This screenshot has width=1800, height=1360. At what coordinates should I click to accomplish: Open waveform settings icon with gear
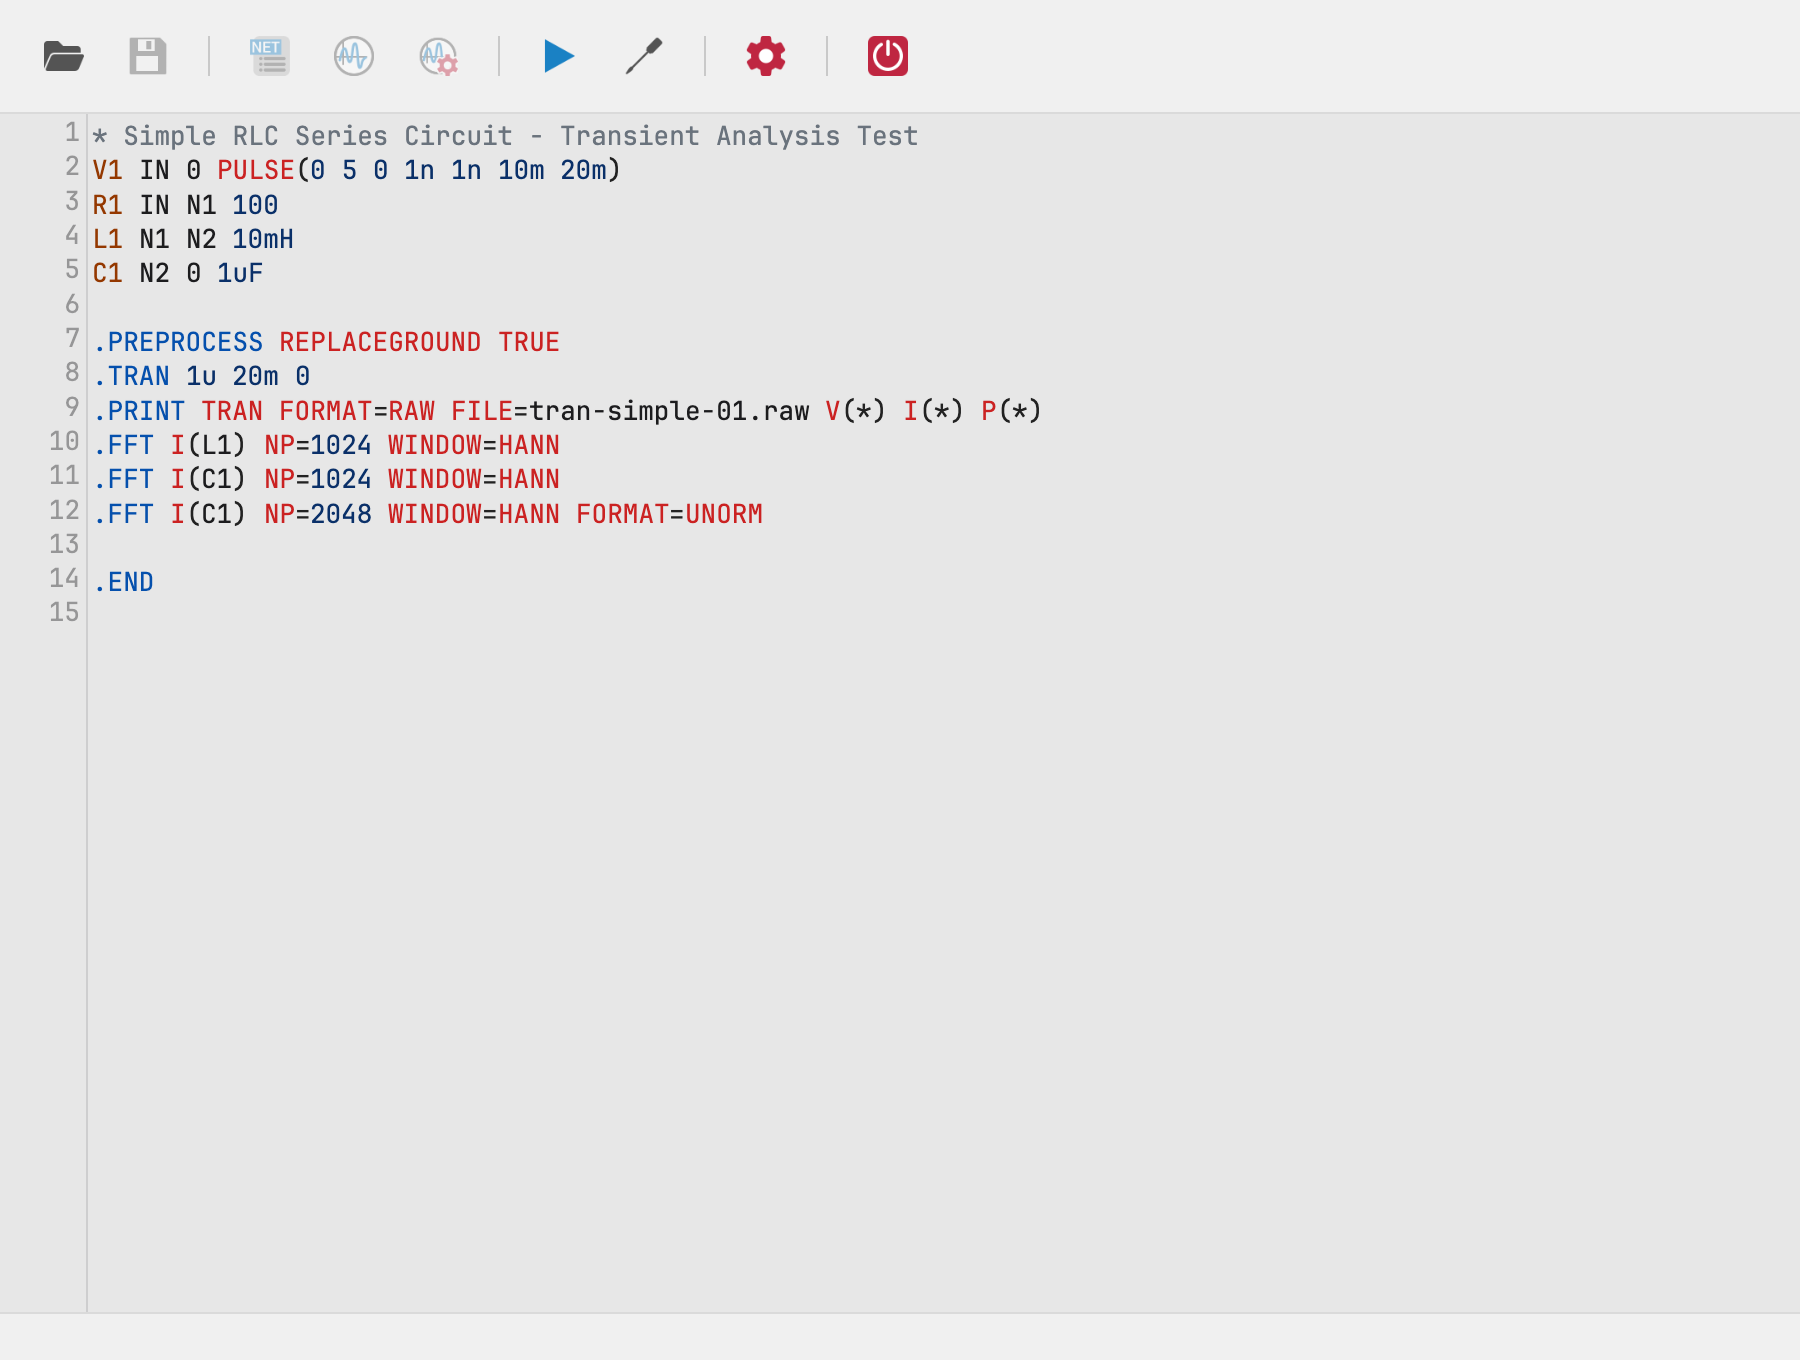pyautogui.click(x=439, y=56)
